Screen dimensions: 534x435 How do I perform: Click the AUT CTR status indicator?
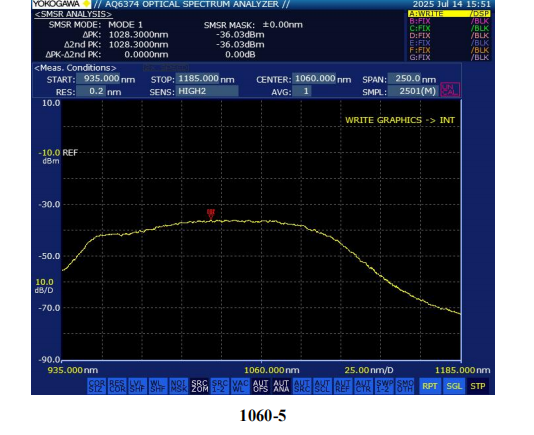(363, 386)
